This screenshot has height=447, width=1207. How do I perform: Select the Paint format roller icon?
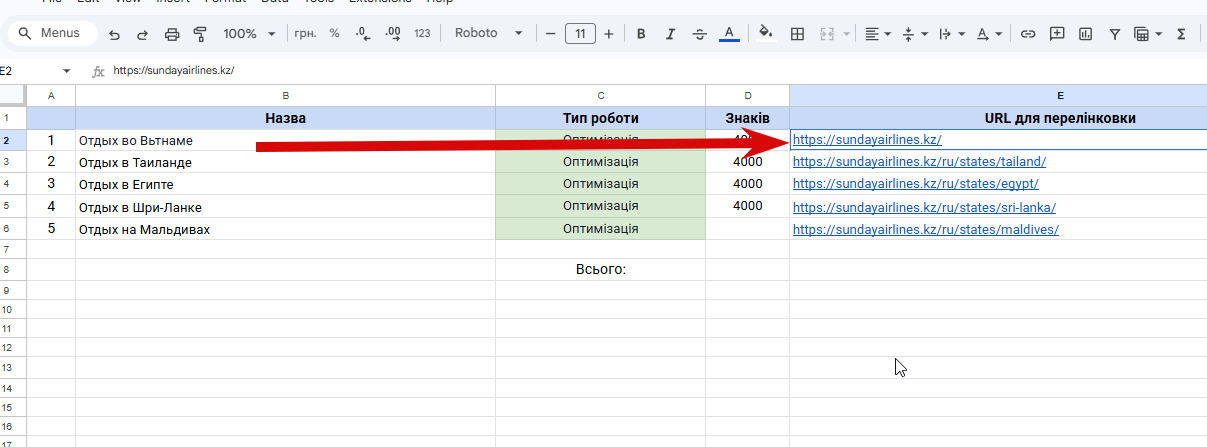(200, 34)
